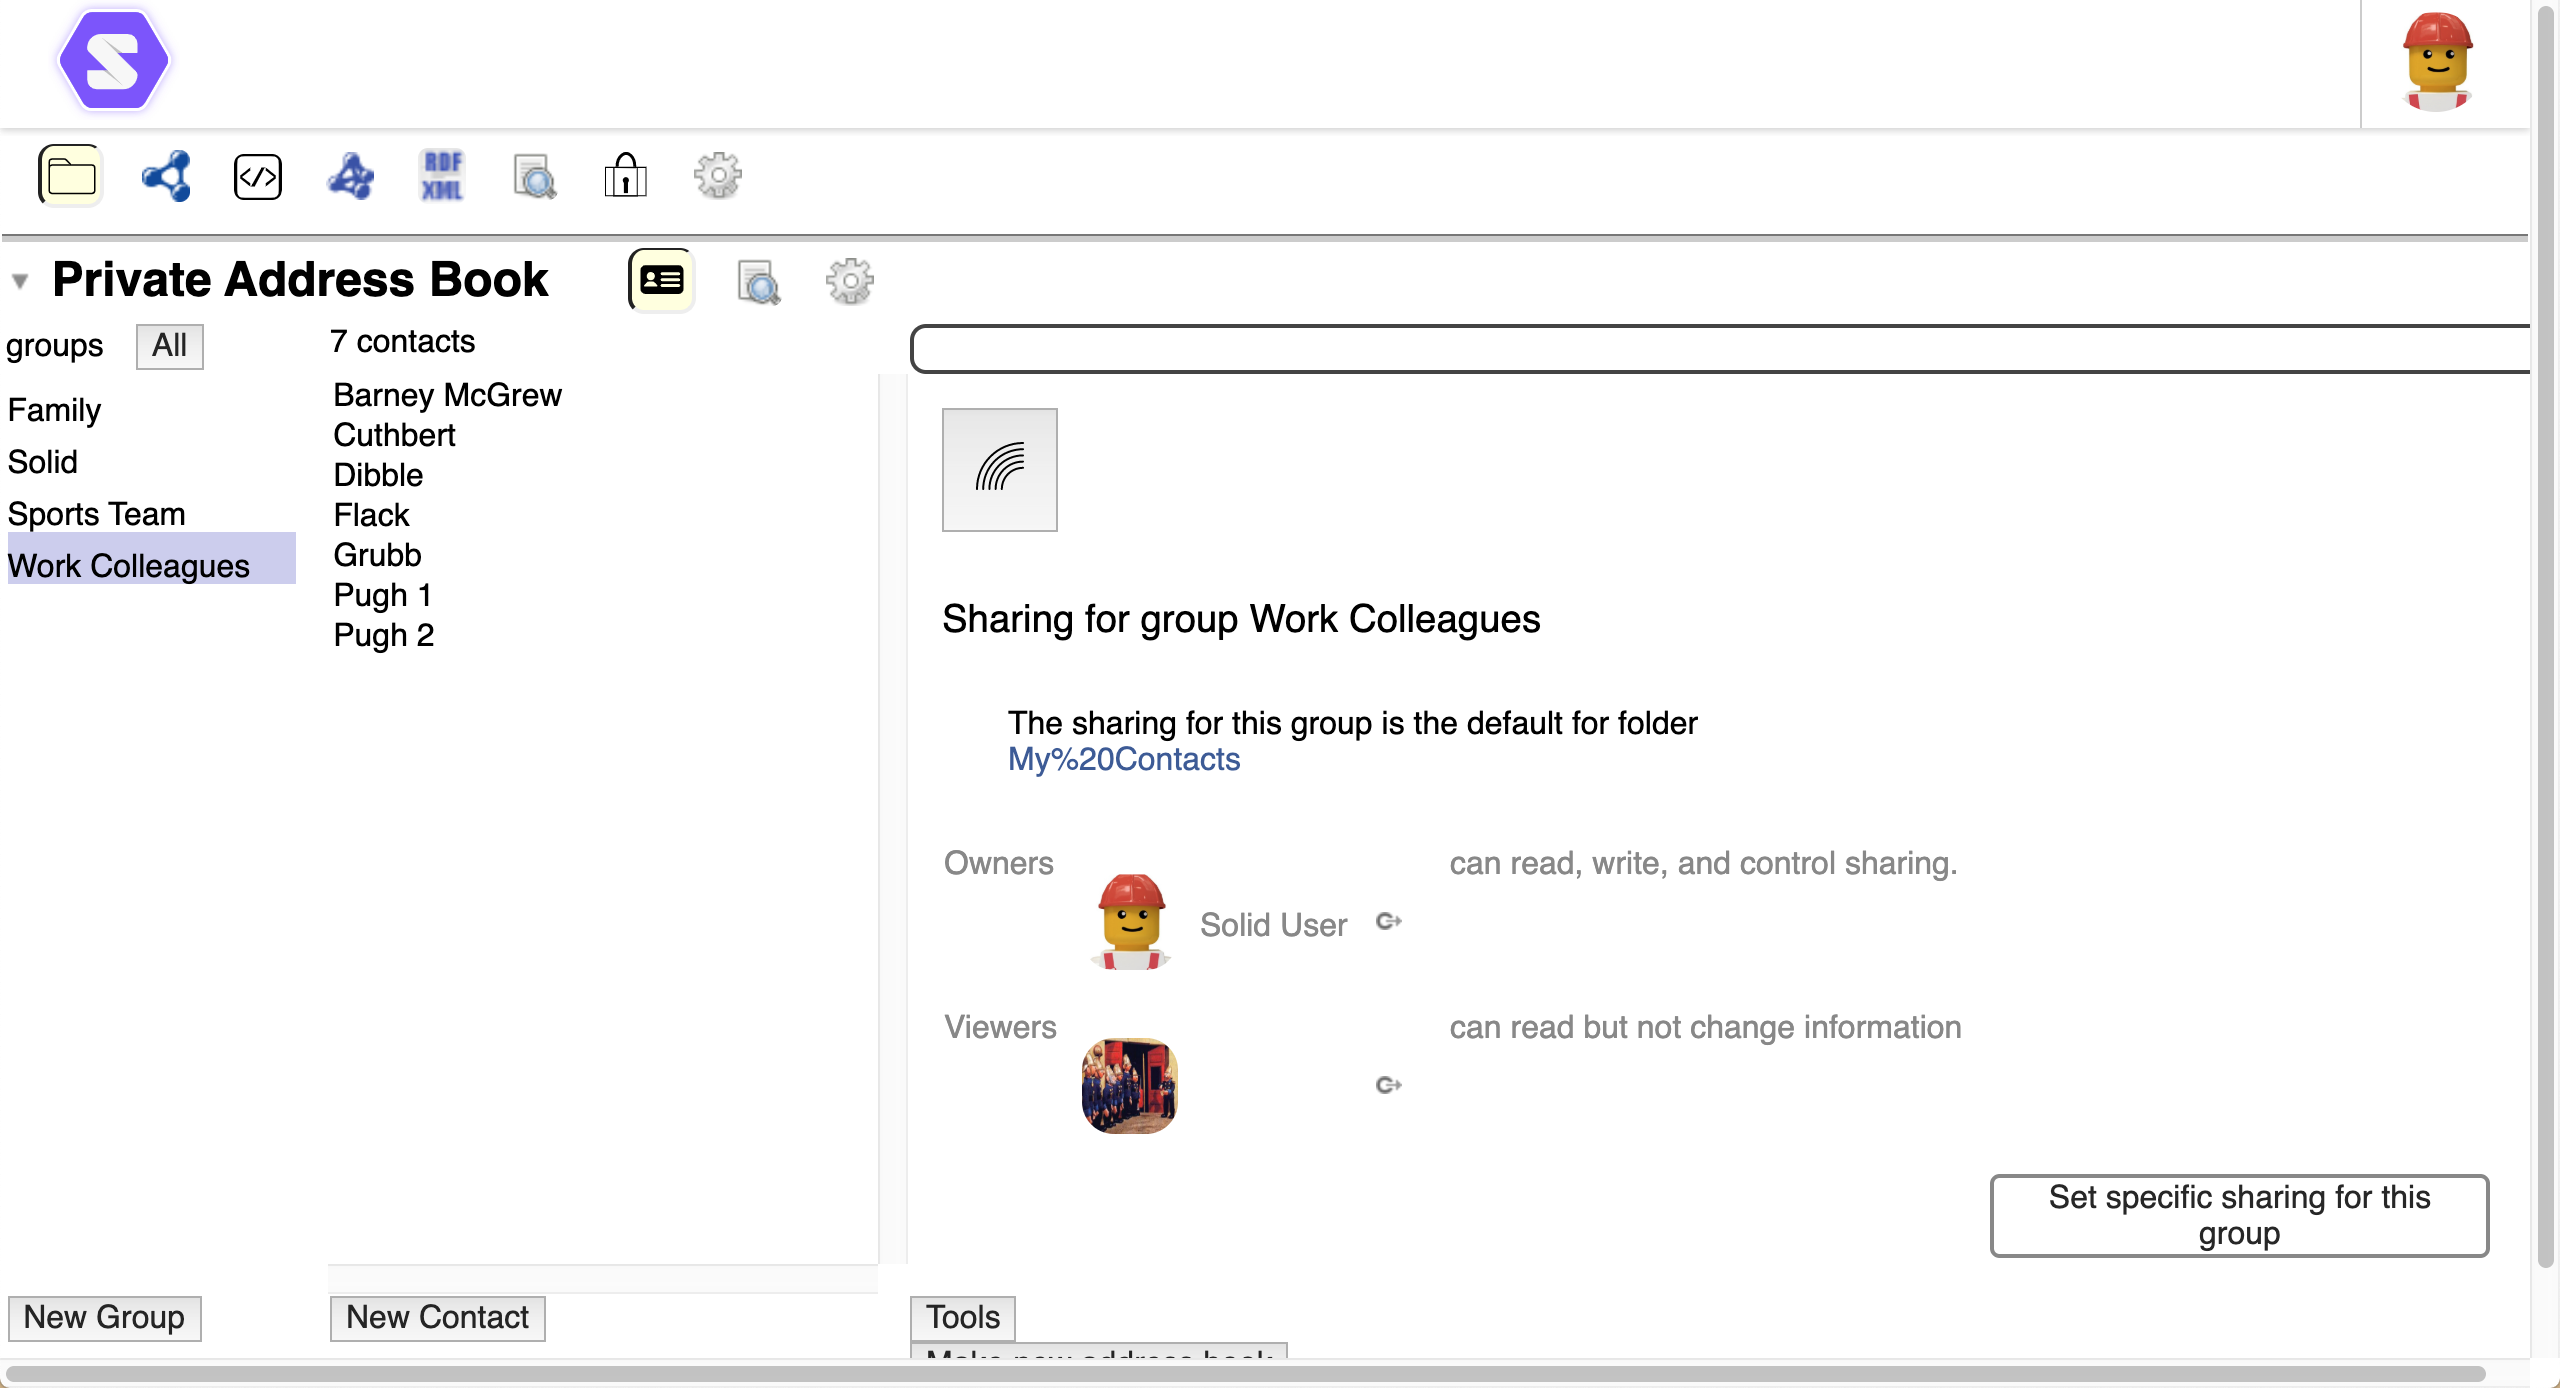Viewport: 2560px width, 1388px height.
Task: Create a group using the New Group button
Action: click(104, 1318)
